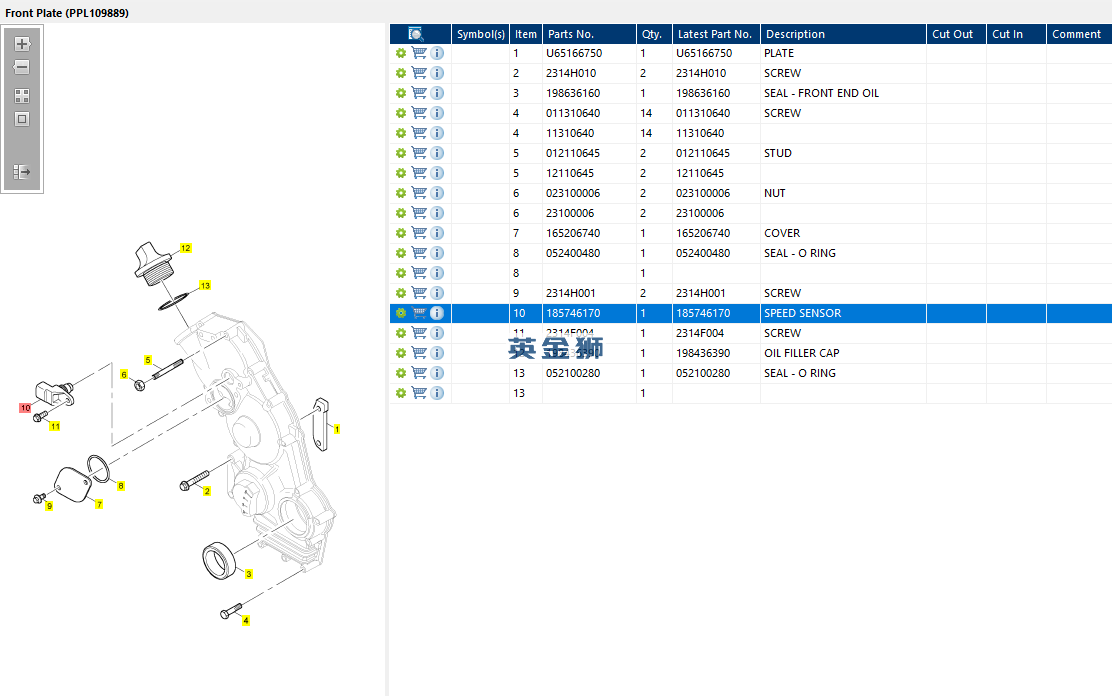Click description SPEED SENSOR cell

(x=843, y=313)
